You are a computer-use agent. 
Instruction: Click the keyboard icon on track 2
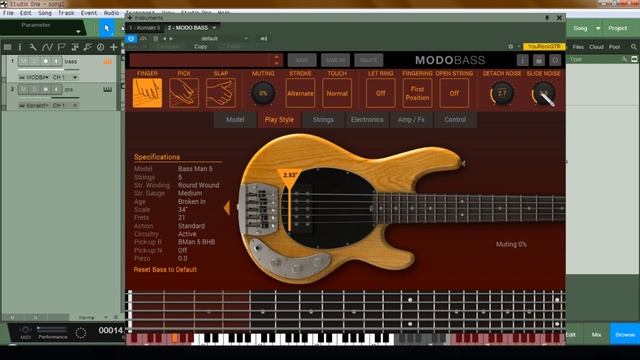click(x=107, y=89)
